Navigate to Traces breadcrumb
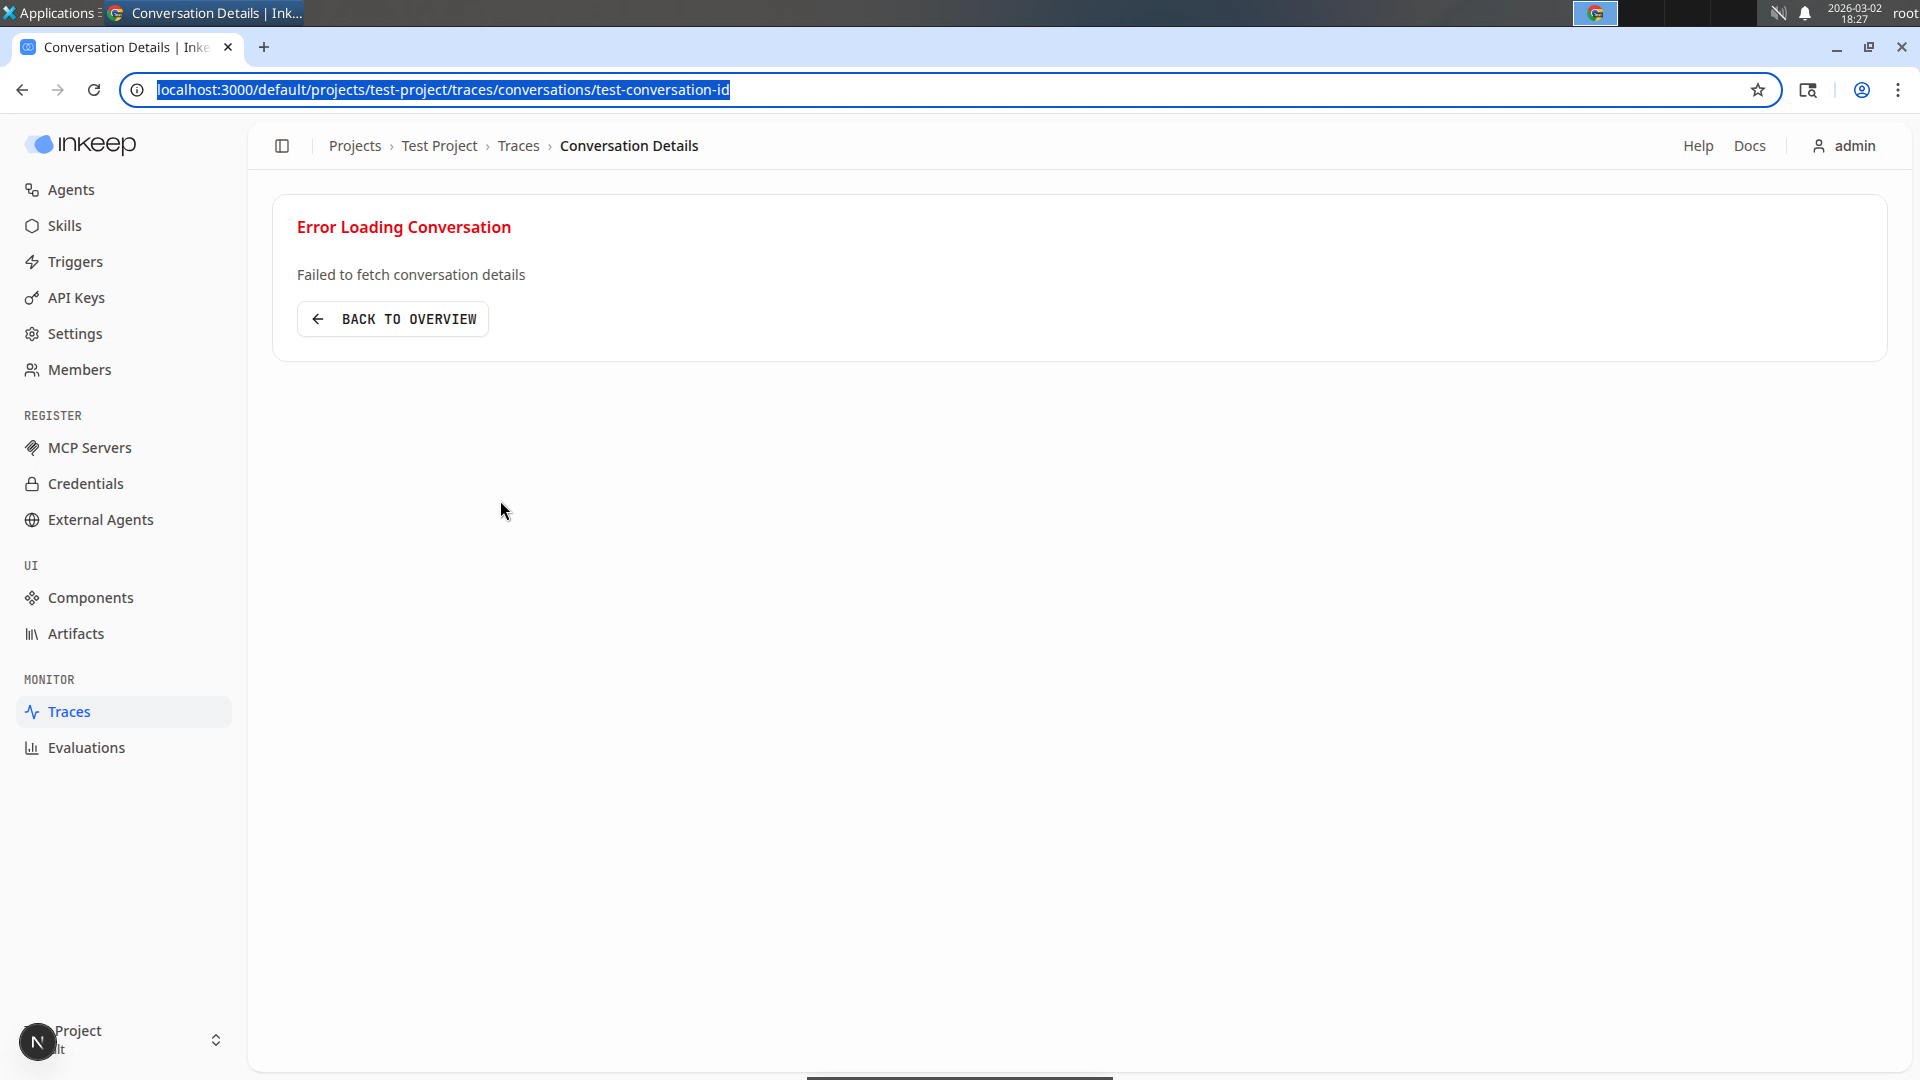 tap(518, 146)
